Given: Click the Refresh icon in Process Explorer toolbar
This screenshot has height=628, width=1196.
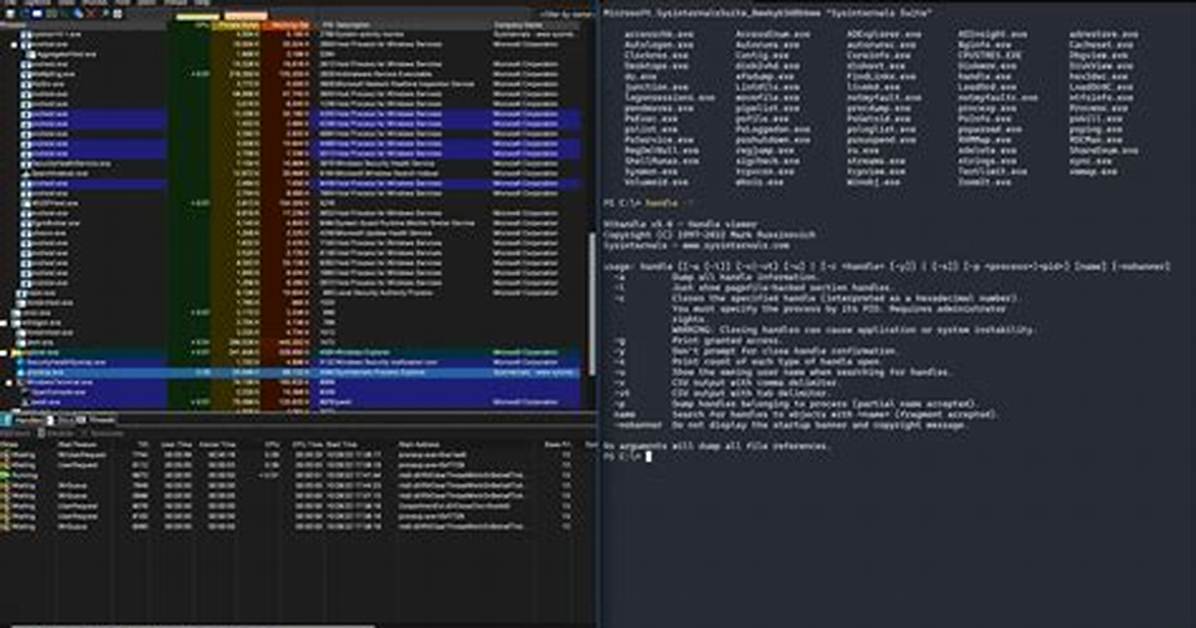Looking at the screenshot, I should click(24, 14).
